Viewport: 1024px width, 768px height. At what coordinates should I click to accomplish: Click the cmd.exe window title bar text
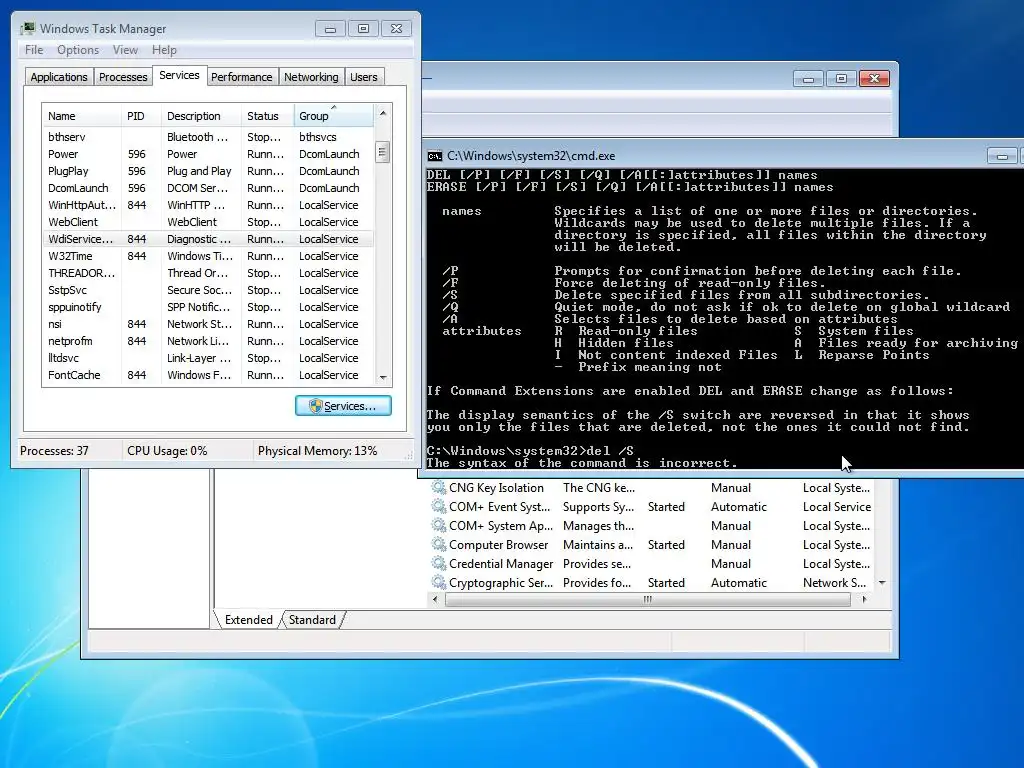[x=531, y=156]
